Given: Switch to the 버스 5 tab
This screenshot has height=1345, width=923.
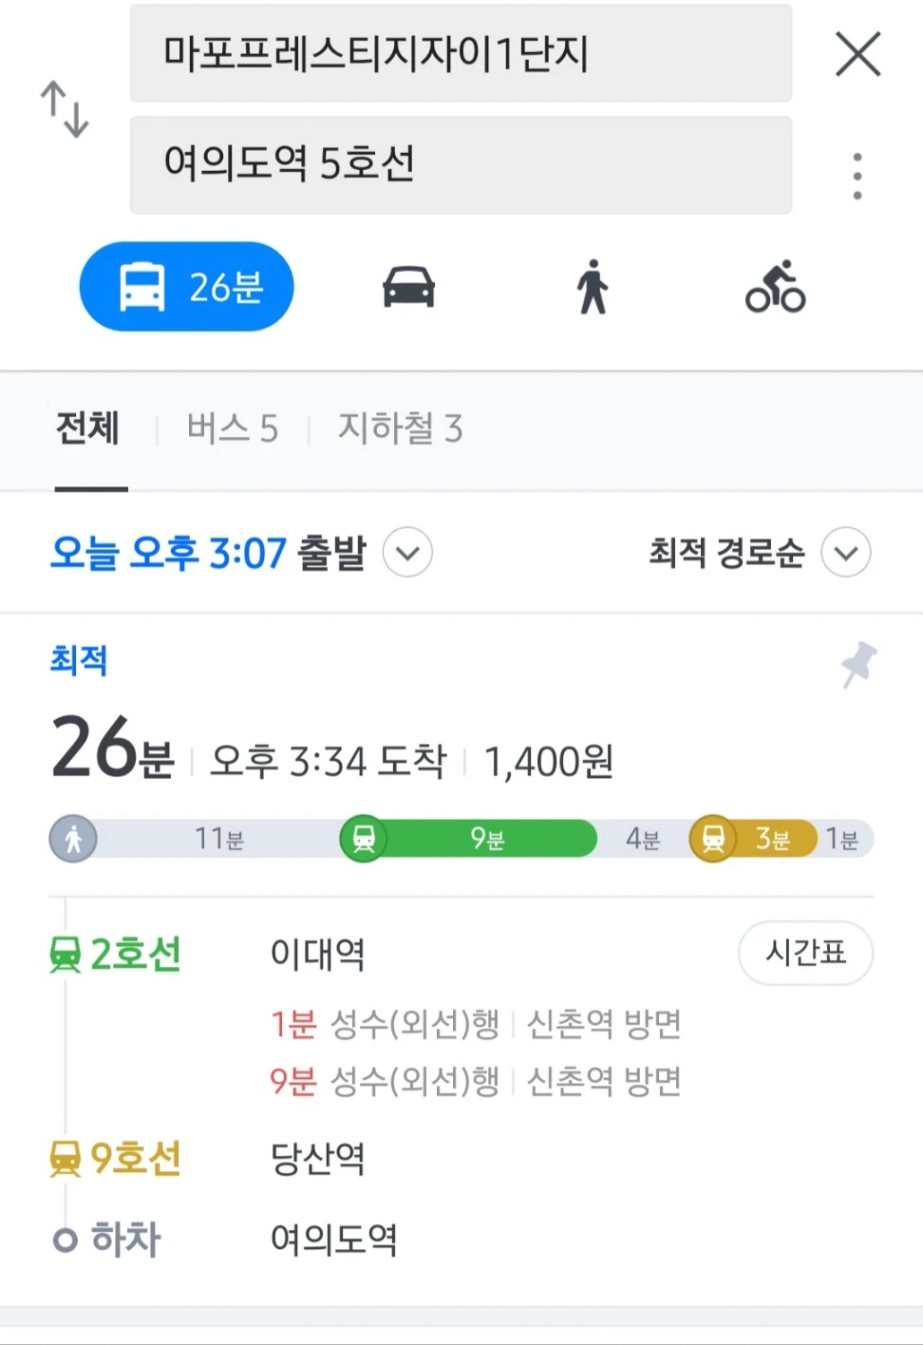Looking at the screenshot, I should pyautogui.click(x=232, y=429).
